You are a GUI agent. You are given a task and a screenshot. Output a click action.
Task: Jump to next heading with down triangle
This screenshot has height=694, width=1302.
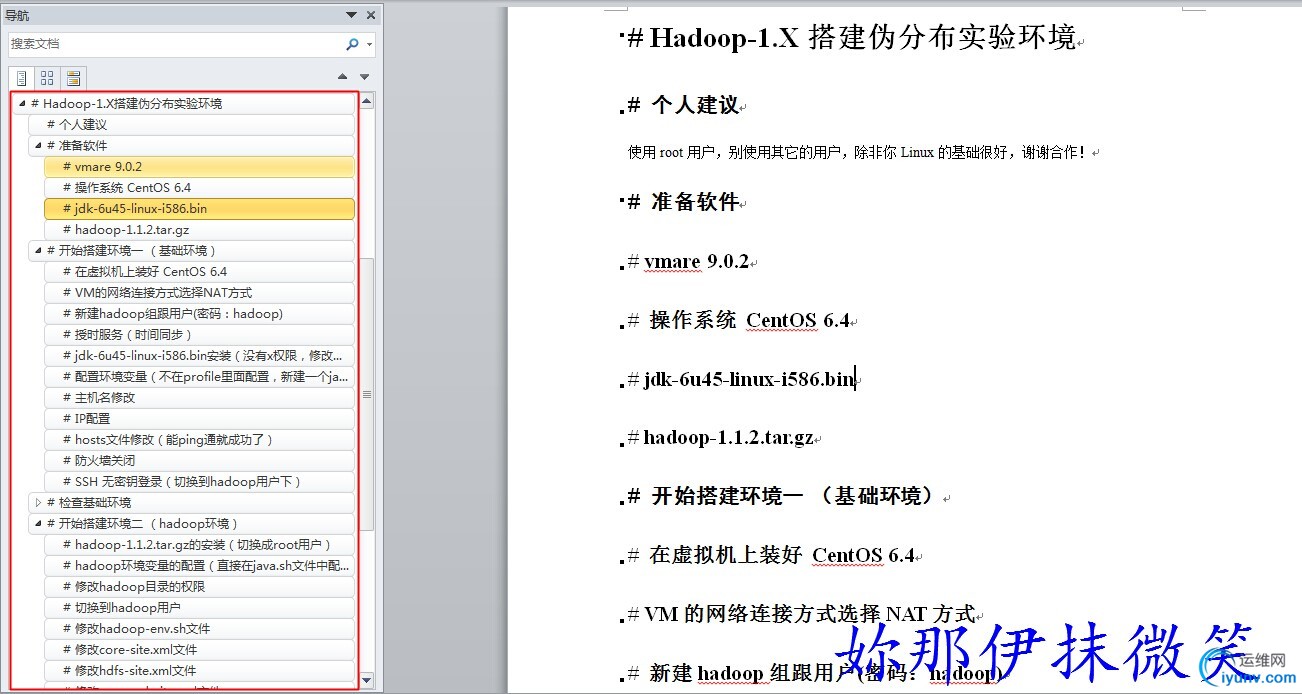(x=365, y=77)
